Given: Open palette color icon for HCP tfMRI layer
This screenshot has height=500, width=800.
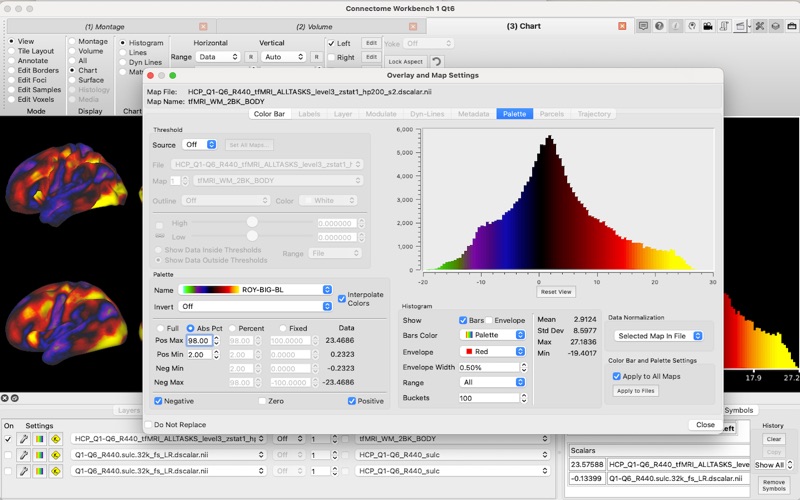Looking at the screenshot, I should pyautogui.click(x=39, y=439).
